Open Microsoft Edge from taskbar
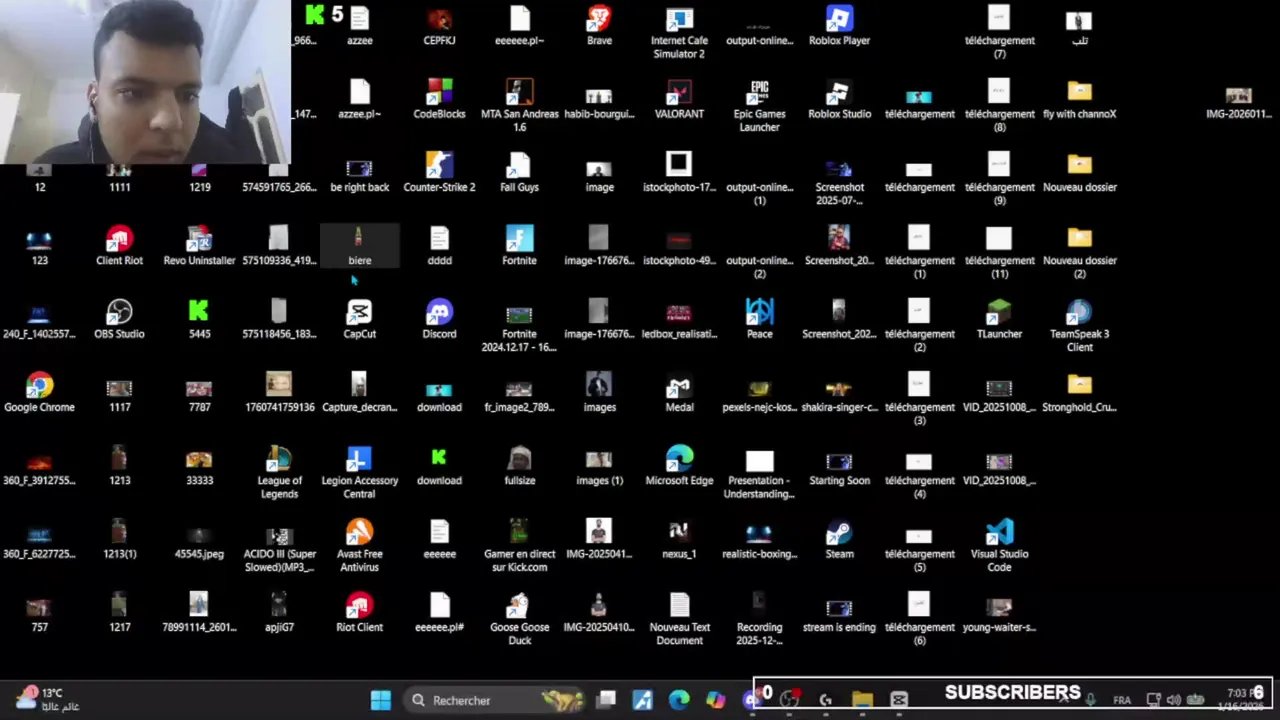This screenshot has height=720, width=1280. (x=679, y=700)
